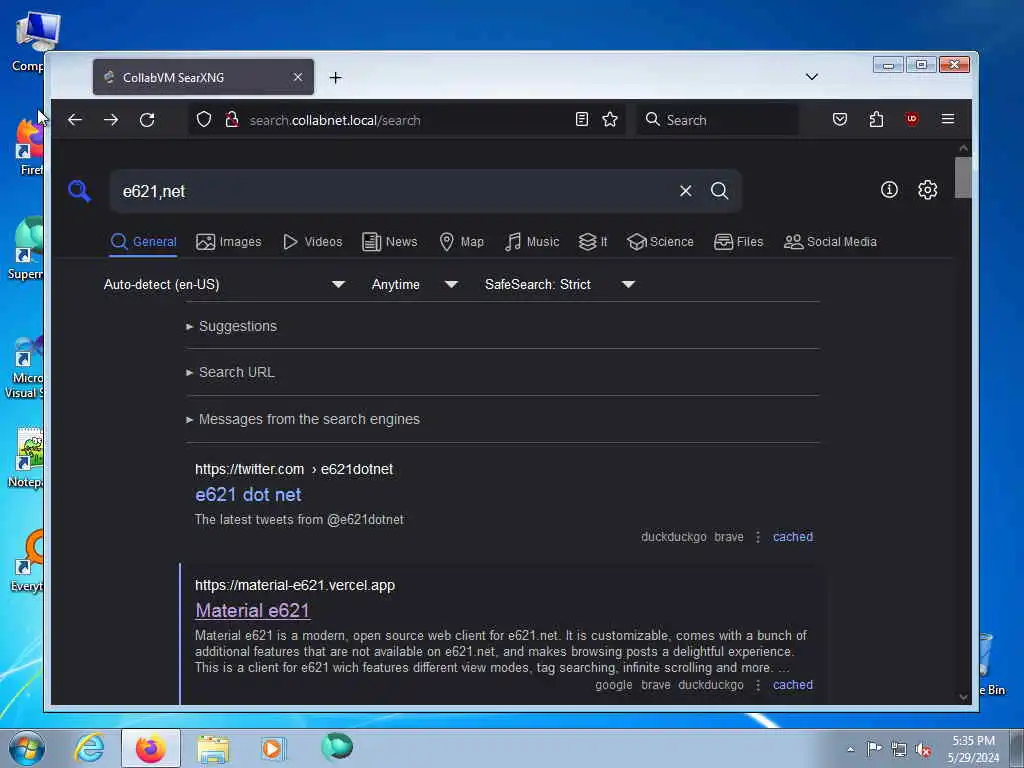Close the CollabVM SearXNG tab
1024x768 pixels.
coord(298,77)
